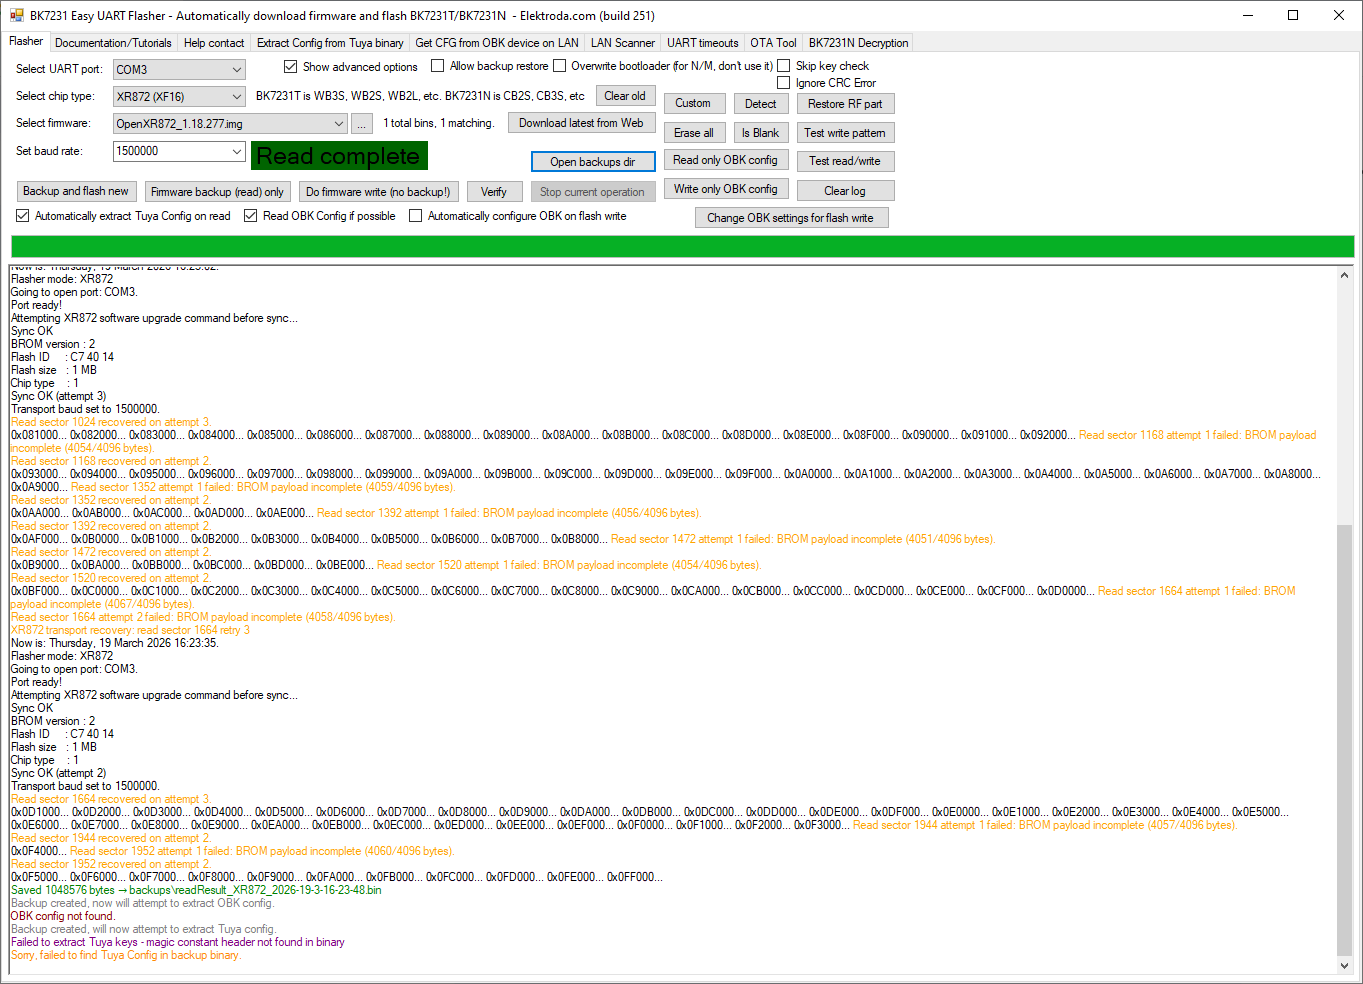Viewport: 1363px width, 984px height.
Task: Click the green progress bar
Action: coord(682,247)
